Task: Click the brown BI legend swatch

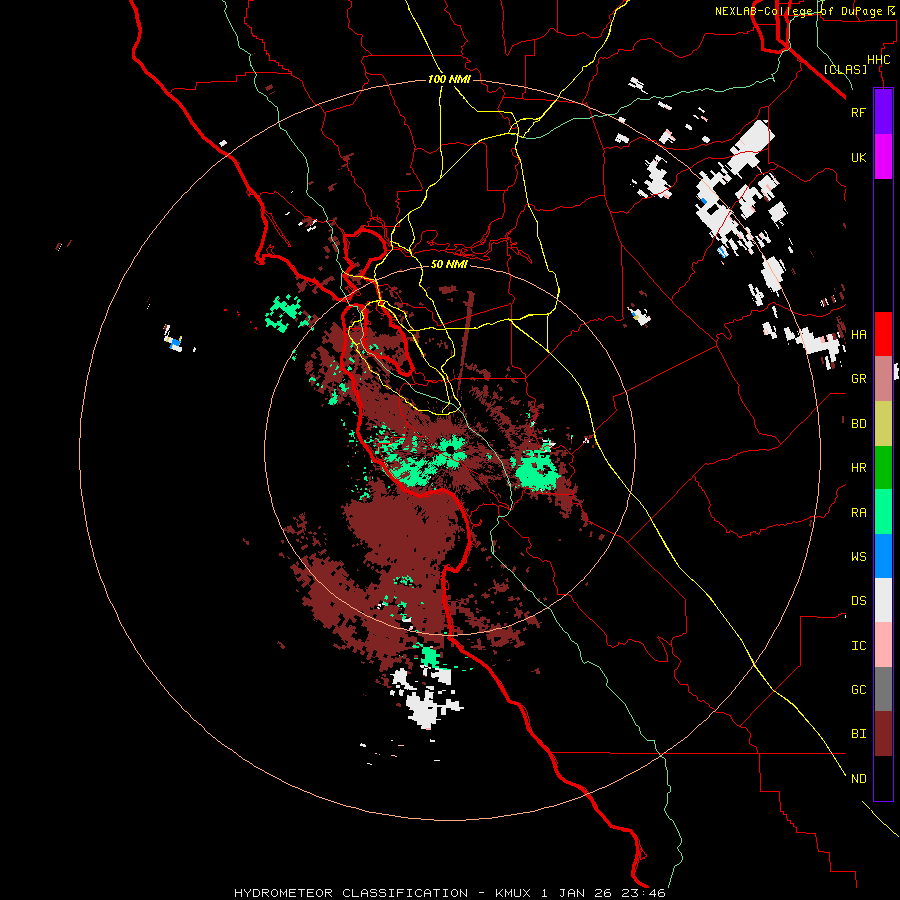Action: pyautogui.click(x=883, y=734)
